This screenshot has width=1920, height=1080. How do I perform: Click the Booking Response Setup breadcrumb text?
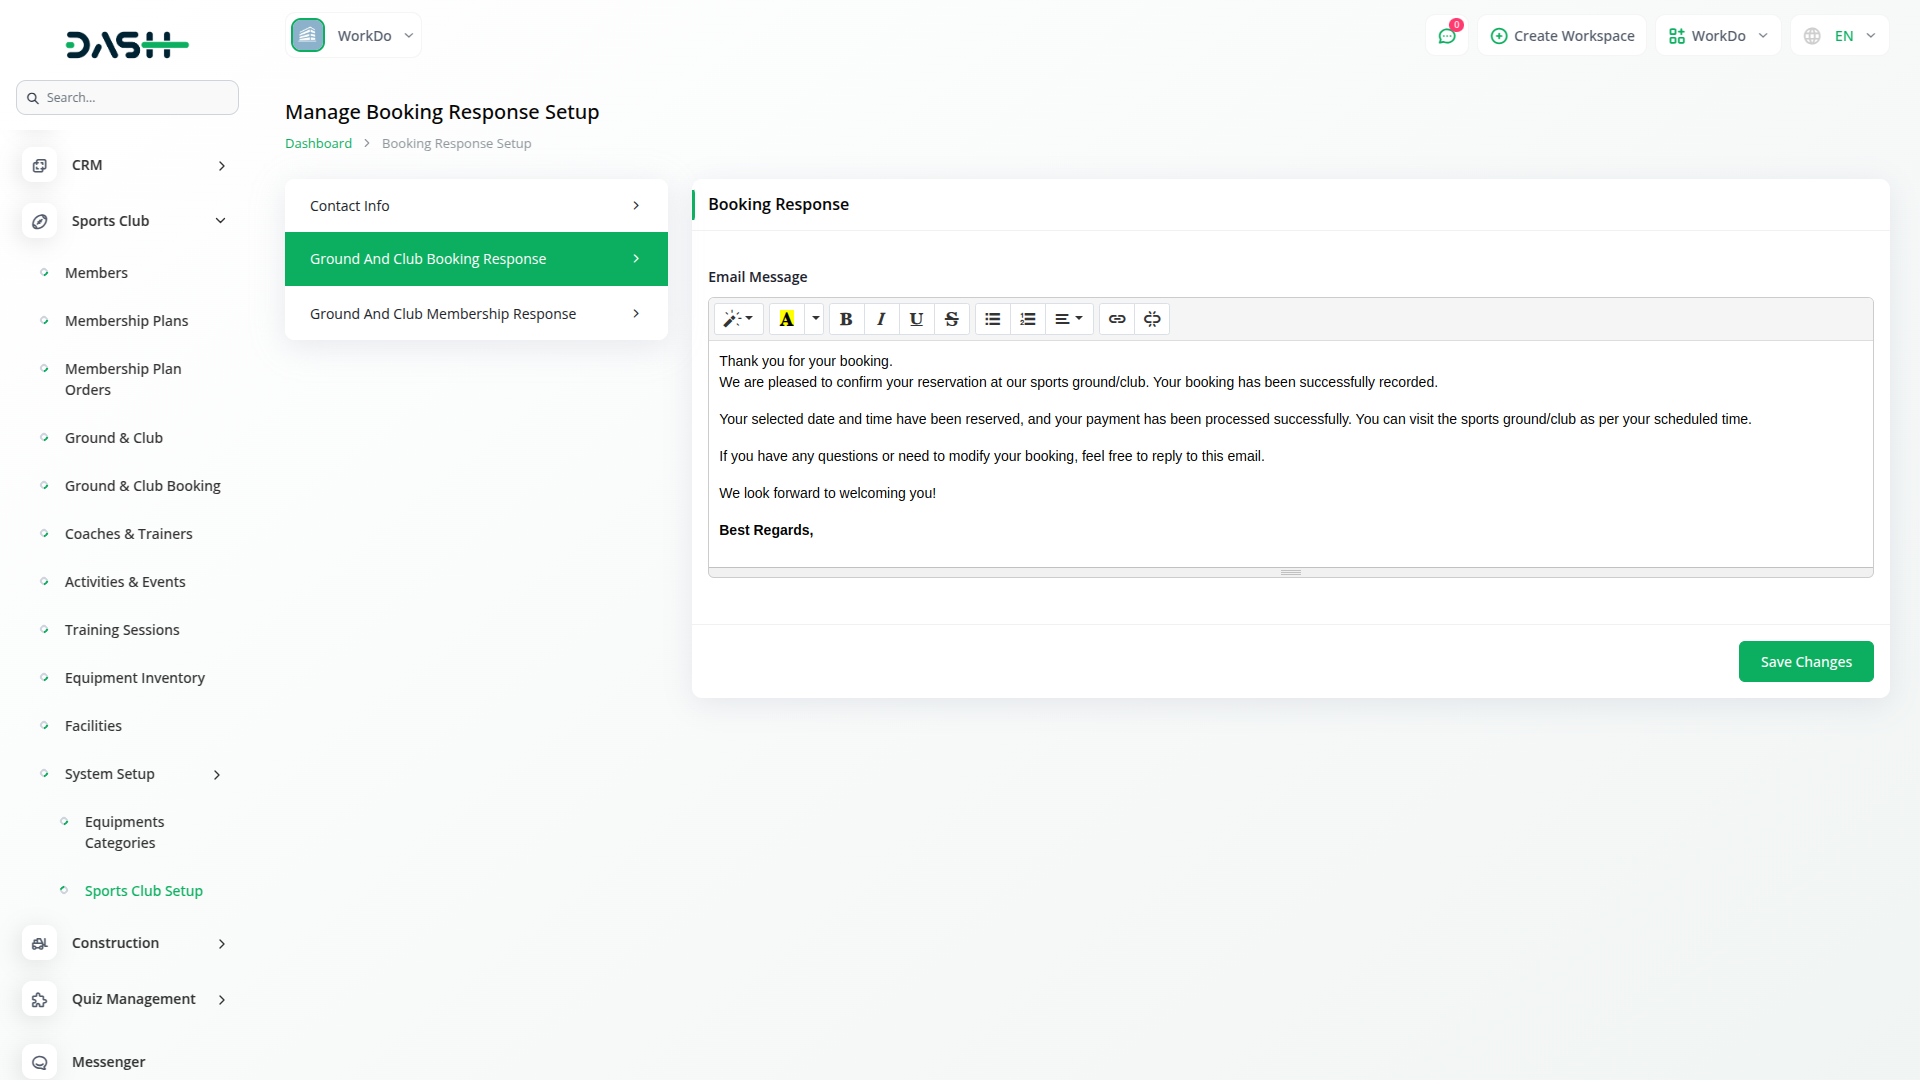click(456, 143)
